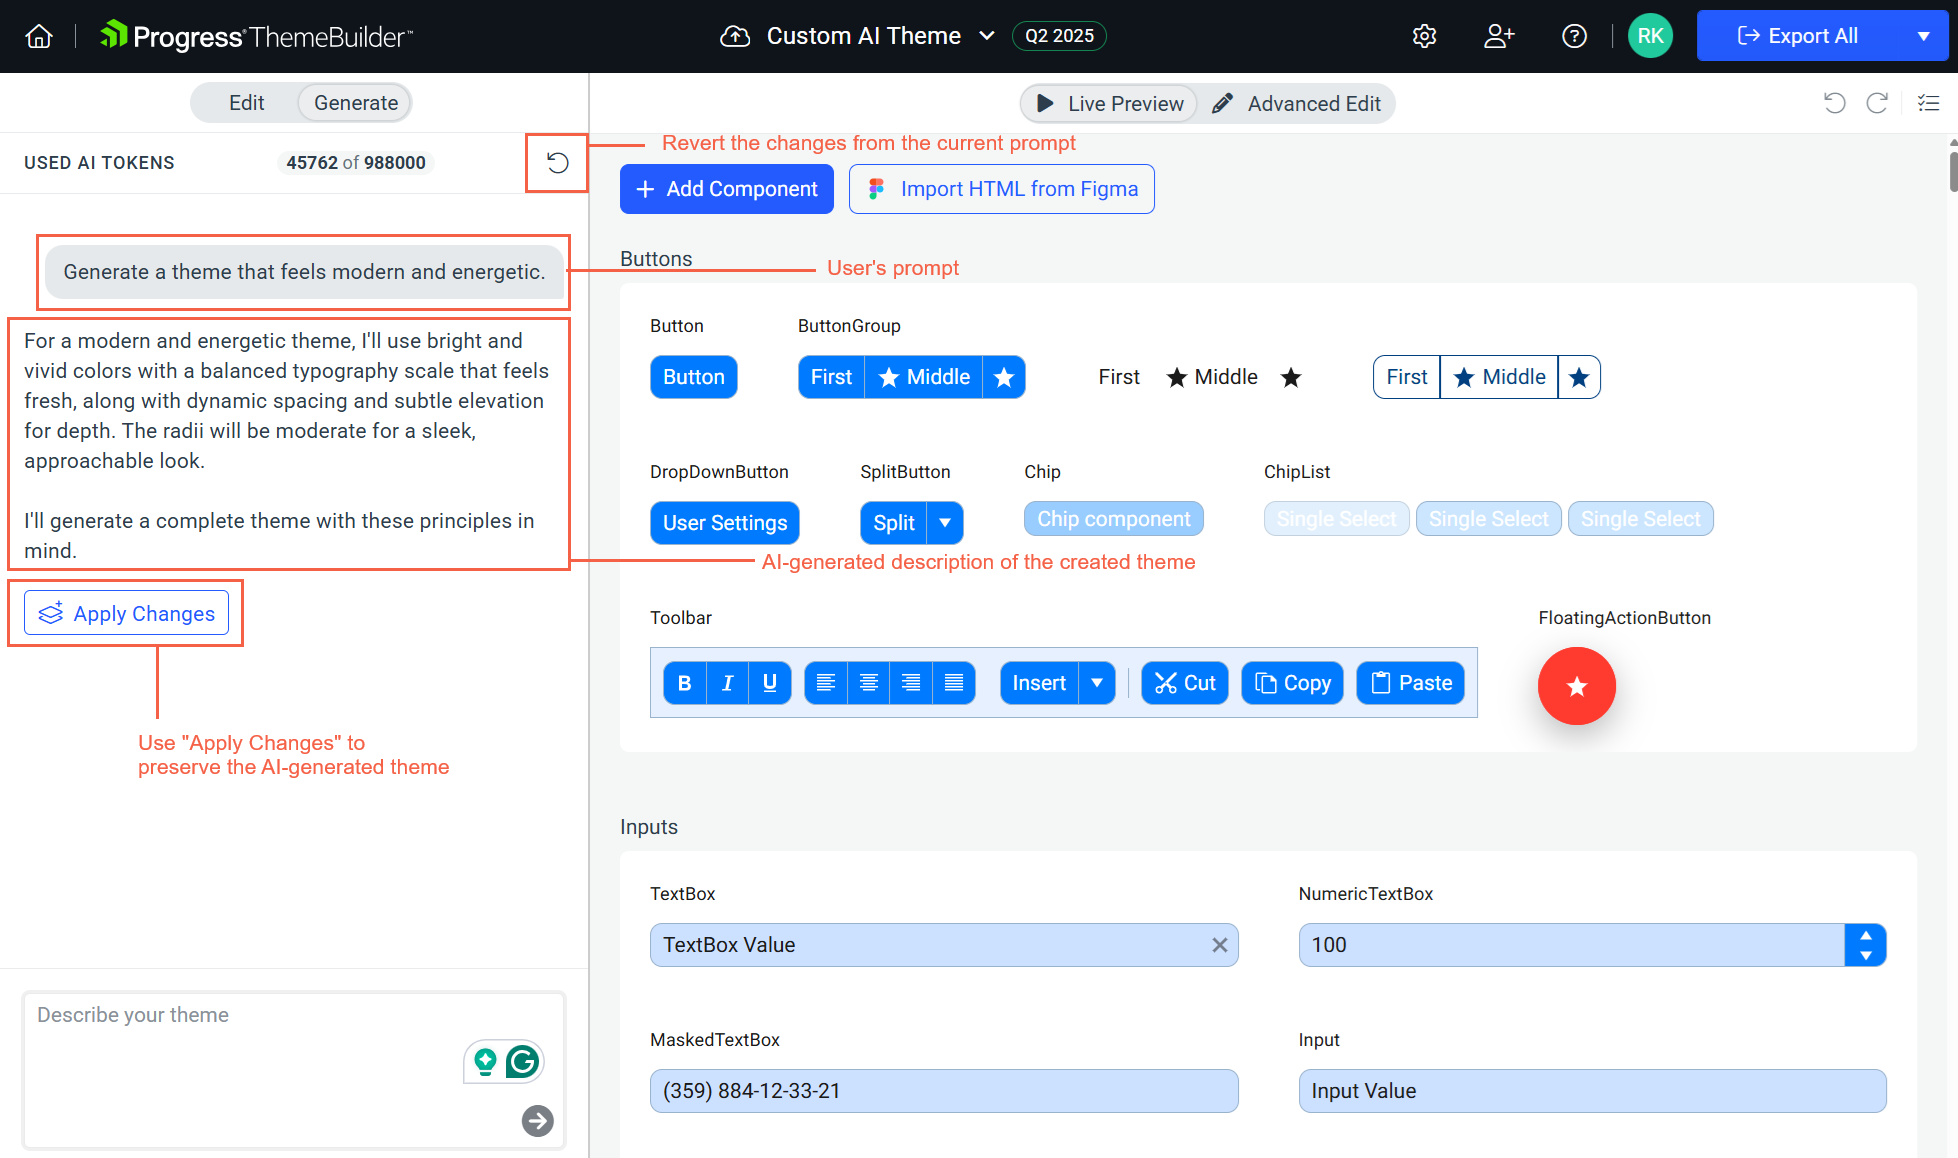Image resolution: width=1958 pixels, height=1158 pixels.
Task: Toggle Bold in the preview toolbar
Action: 685,683
